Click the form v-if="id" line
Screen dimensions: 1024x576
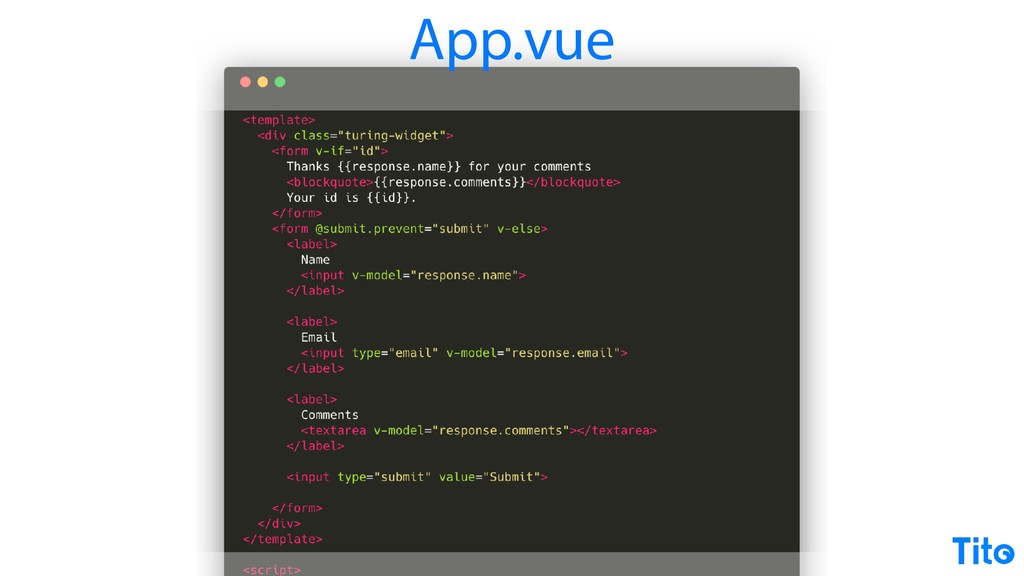pyautogui.click(x=330, y=151)
